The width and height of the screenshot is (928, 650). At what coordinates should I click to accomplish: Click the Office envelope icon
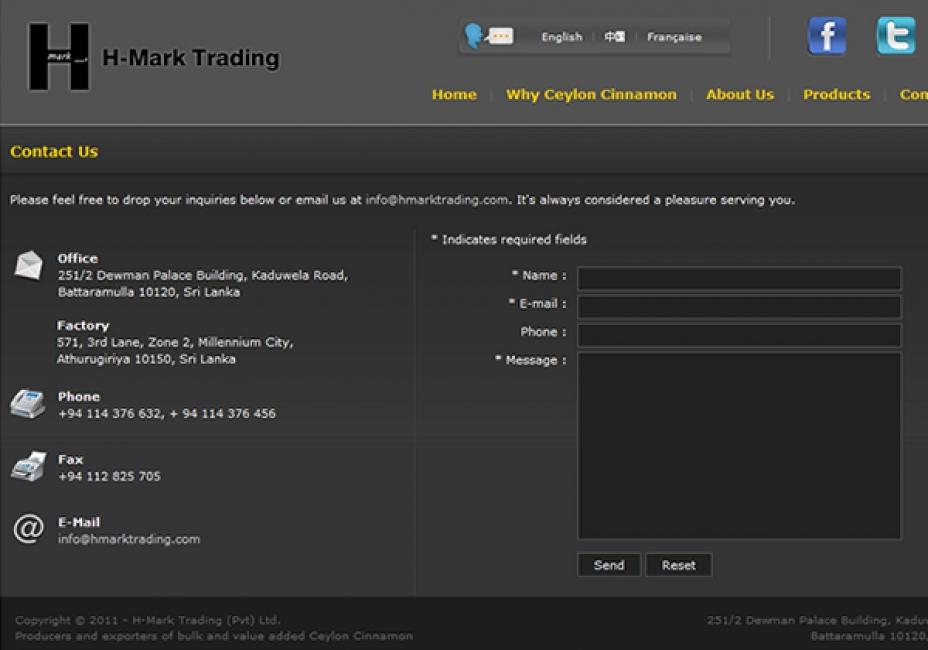(28, 265)
